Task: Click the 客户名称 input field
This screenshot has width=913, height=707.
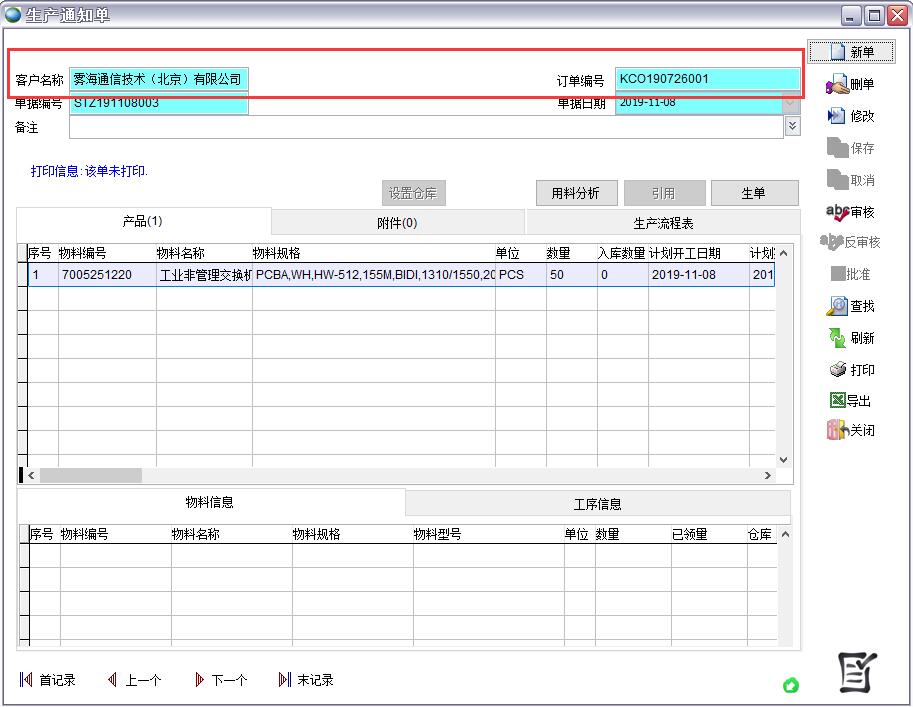Action: (158, 79)
